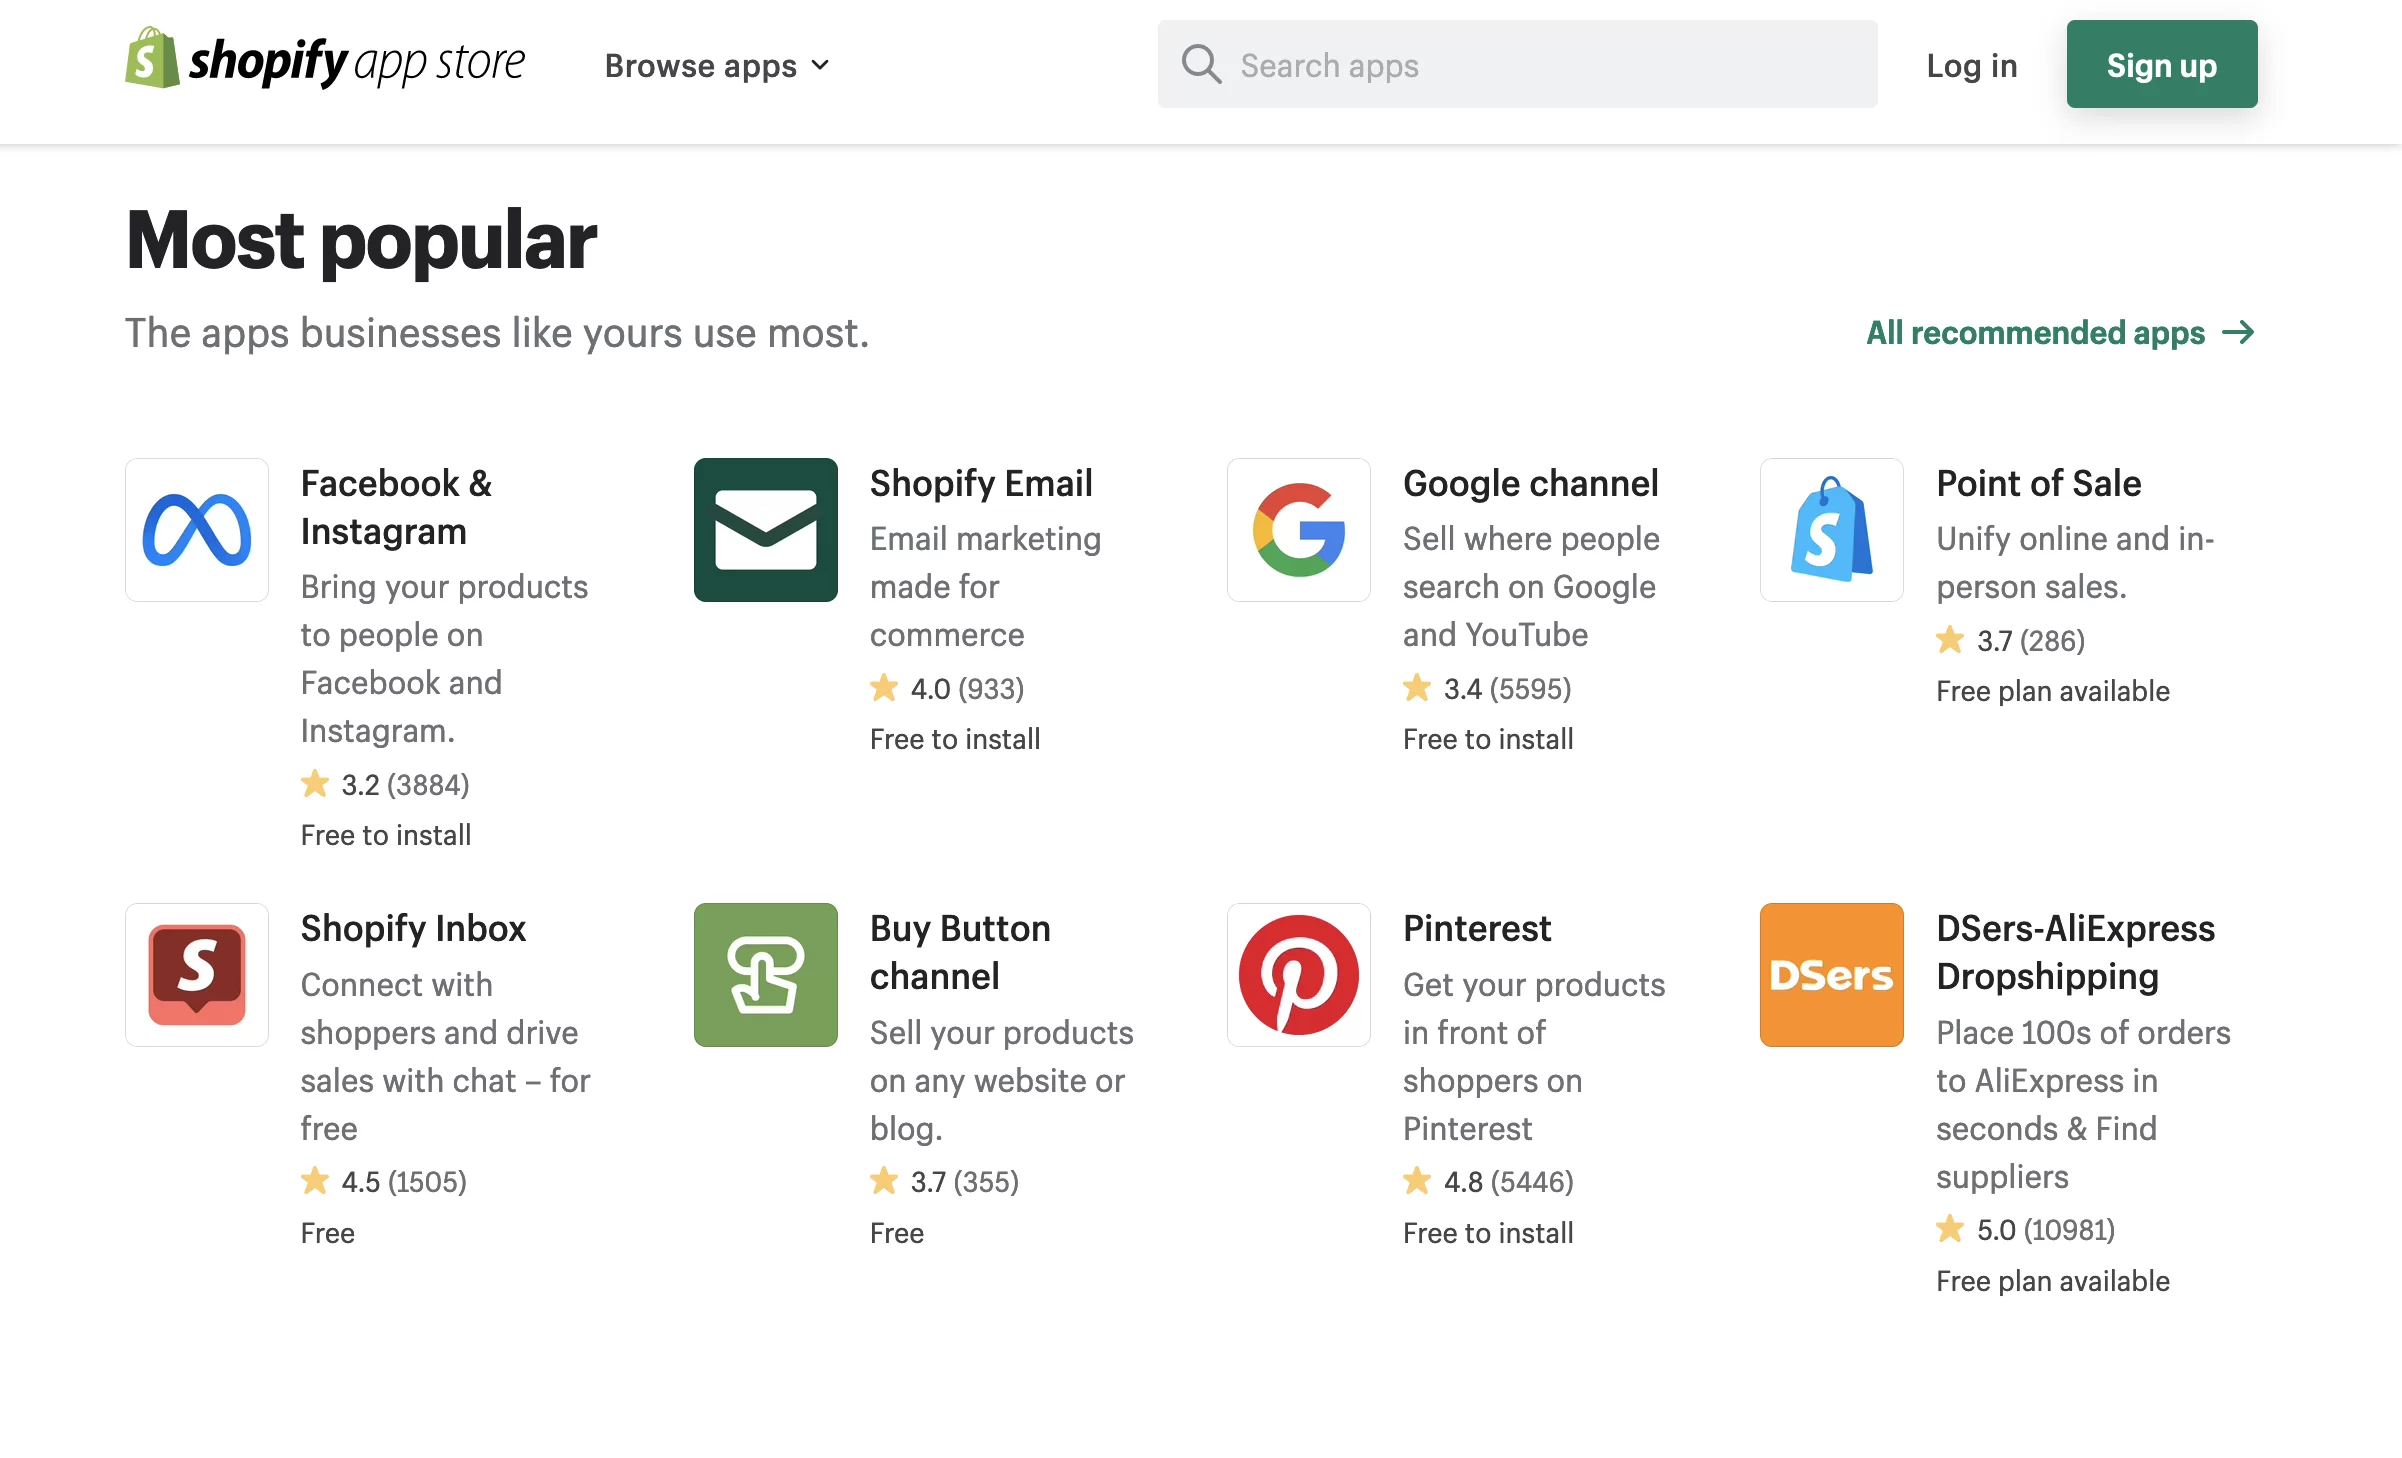Open the Shopify Inbox app title
This screenshot has width=2402, height=1458.
pos(413,928)
